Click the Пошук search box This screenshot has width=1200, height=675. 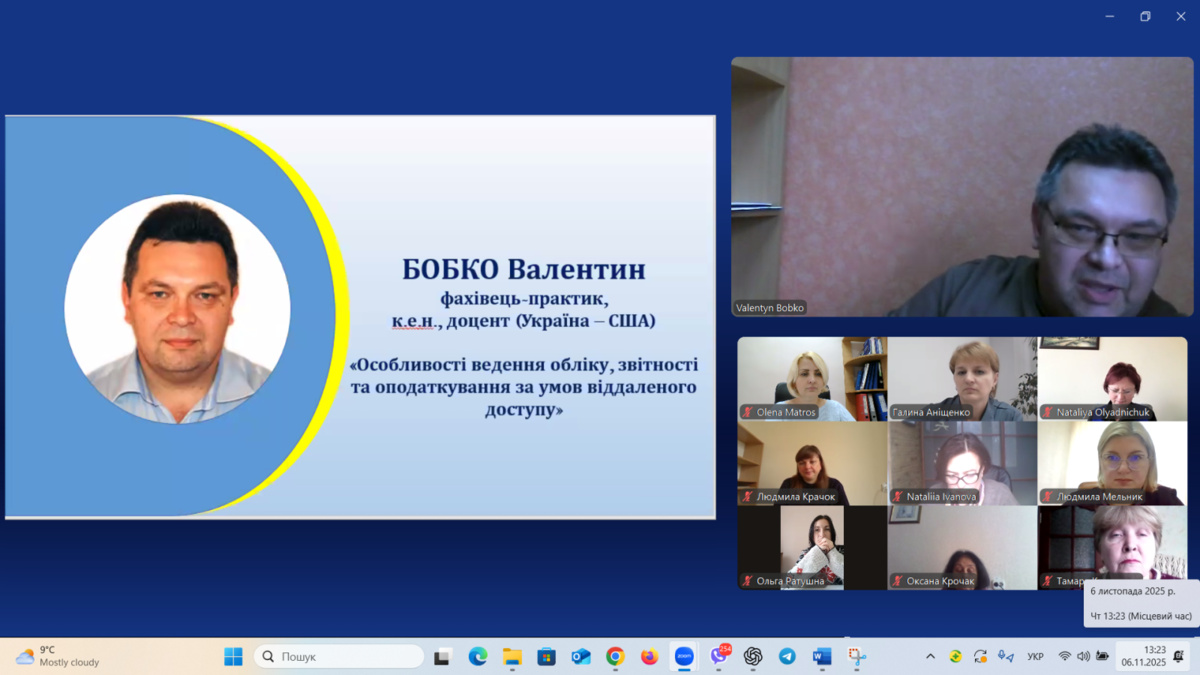[340, 656]
